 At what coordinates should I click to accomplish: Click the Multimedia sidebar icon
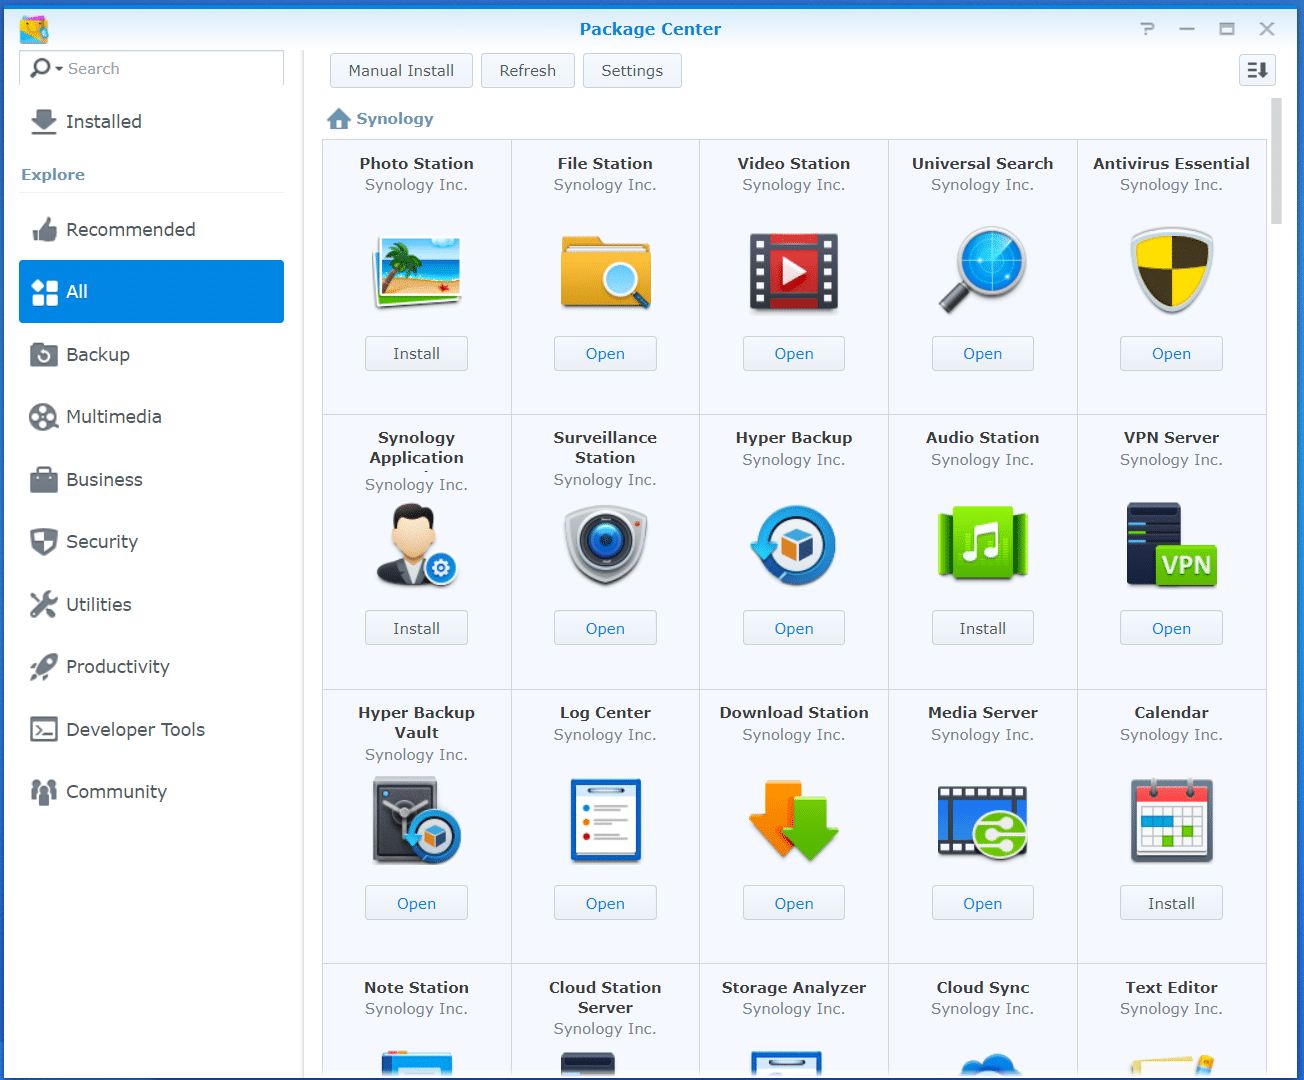click(44, 417)
